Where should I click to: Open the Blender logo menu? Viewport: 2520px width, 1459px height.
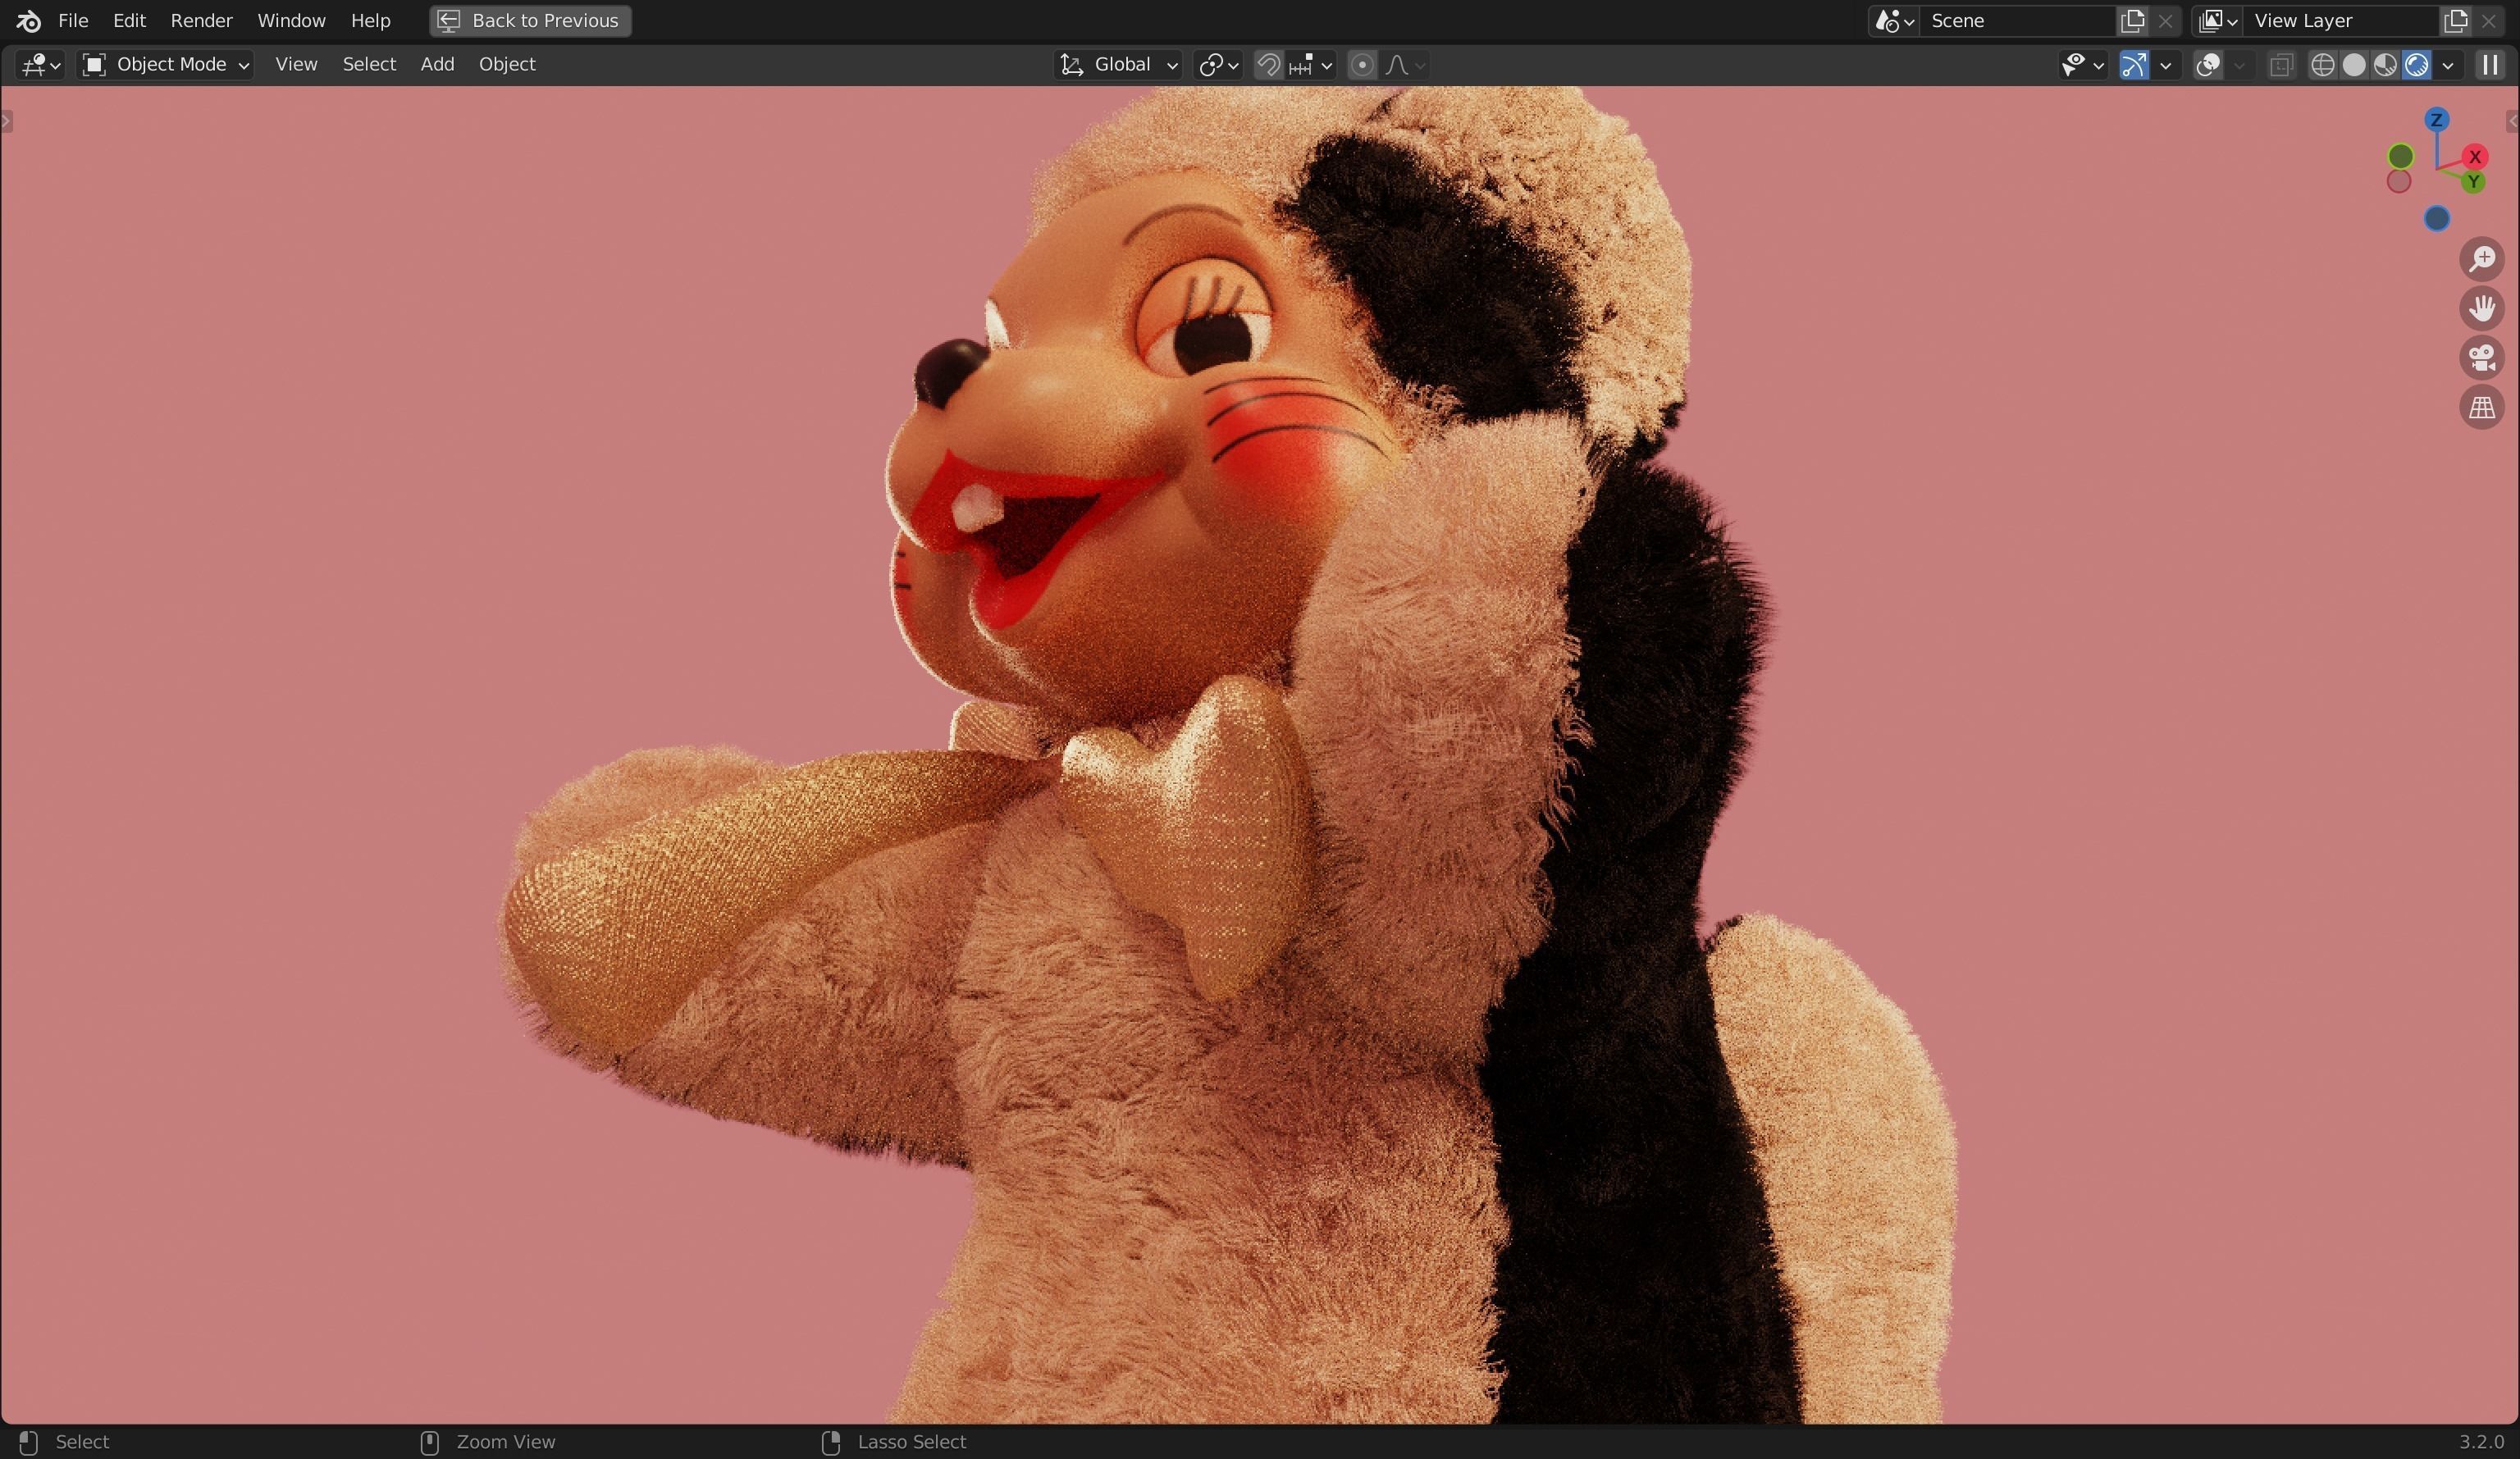tap(27, 20)
